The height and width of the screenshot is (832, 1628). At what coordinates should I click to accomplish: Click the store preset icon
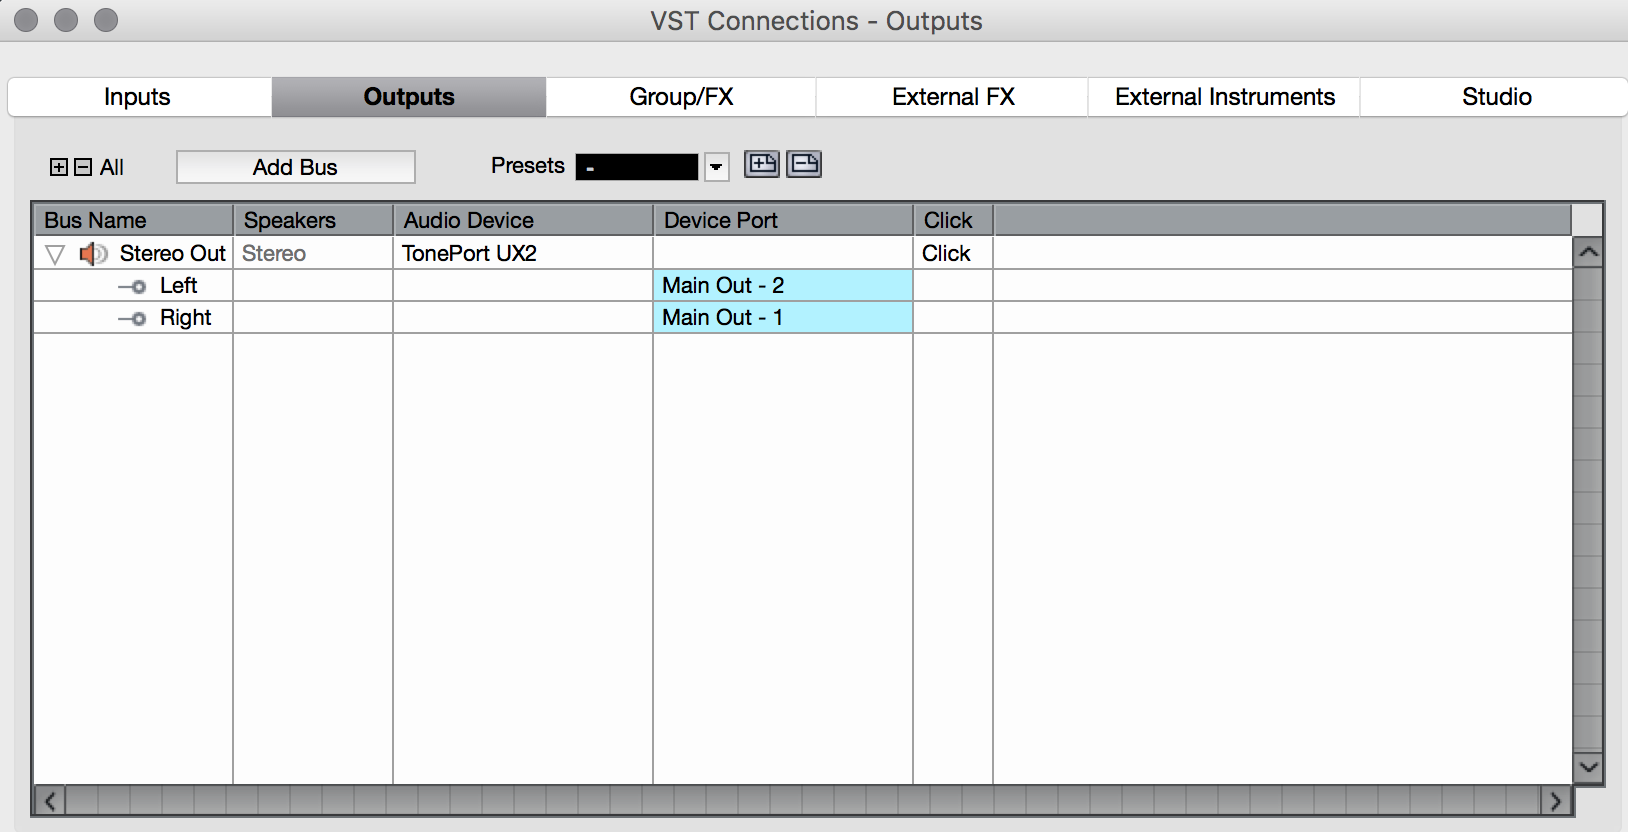pos(762,164)
